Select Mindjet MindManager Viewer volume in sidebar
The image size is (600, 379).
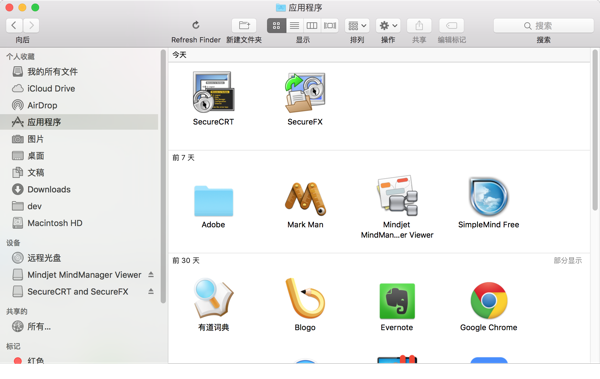tap(79, 275)
